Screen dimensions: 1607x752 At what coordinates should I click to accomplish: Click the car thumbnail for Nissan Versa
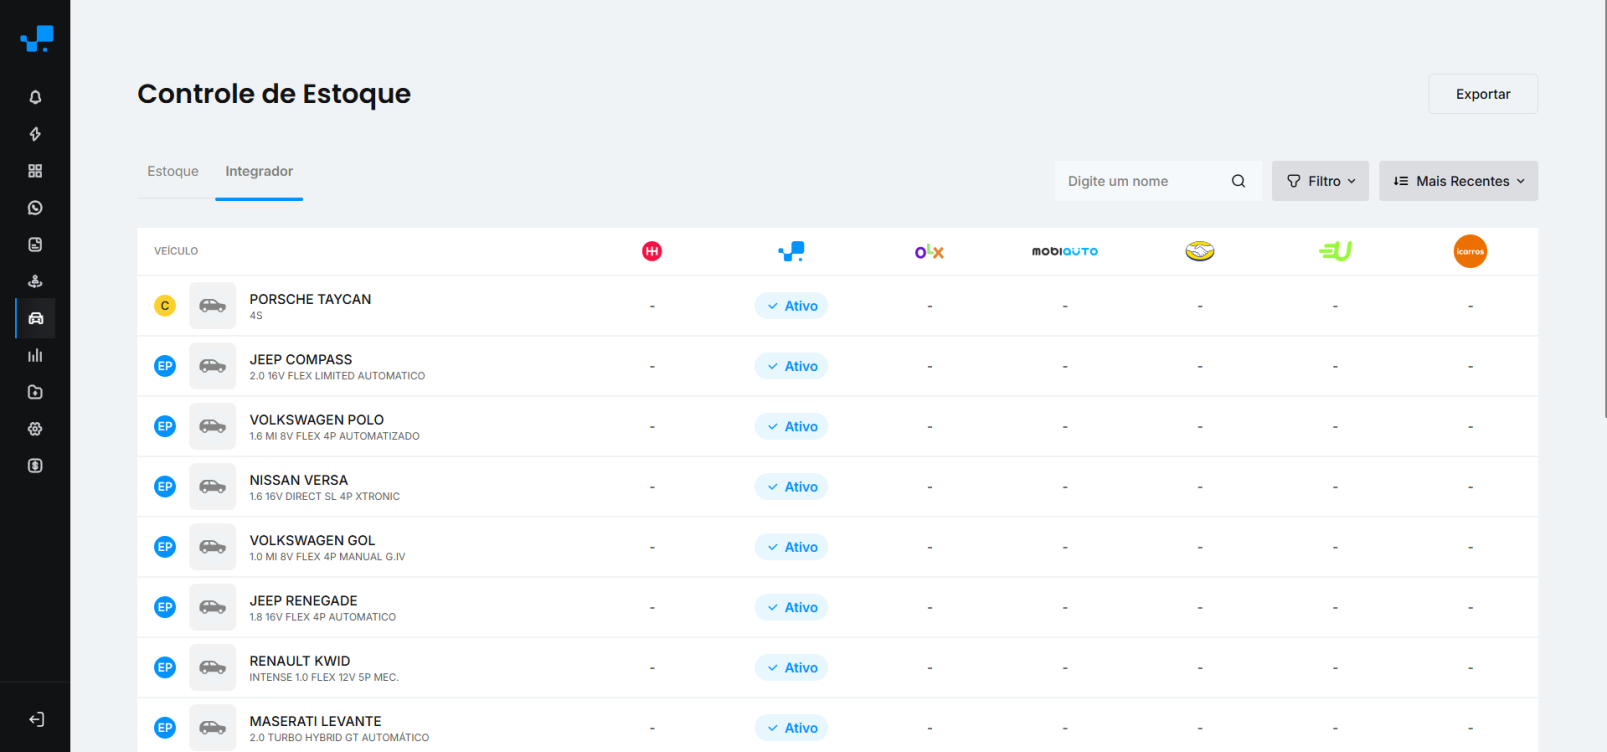coord(212,486)
